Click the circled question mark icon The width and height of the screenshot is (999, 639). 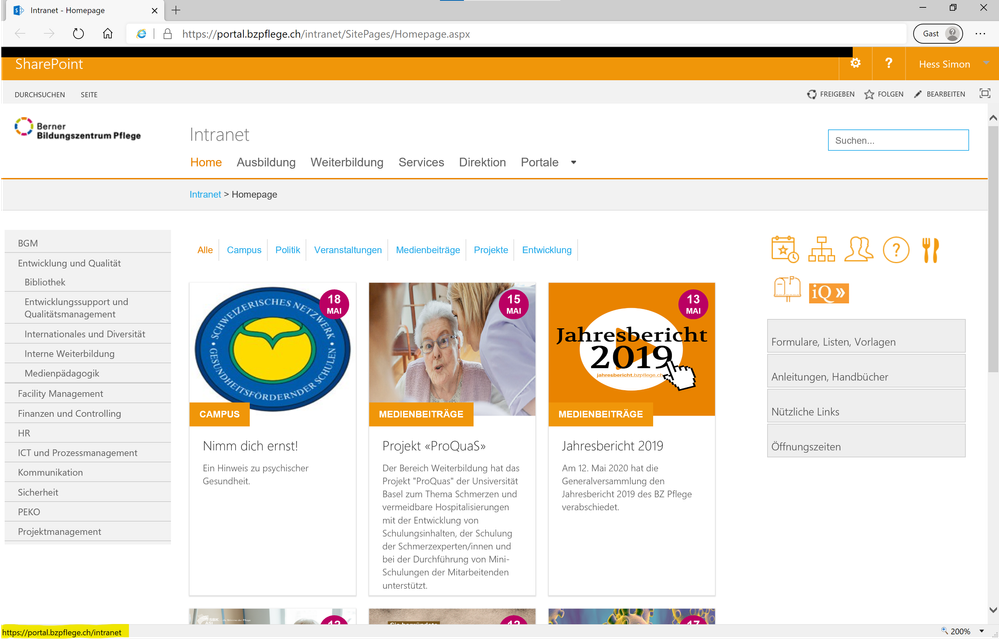point(896,250)
